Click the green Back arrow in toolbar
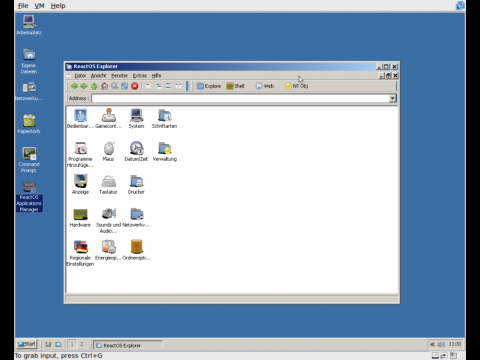Viewport: 480px width, 360px height. 74,86
